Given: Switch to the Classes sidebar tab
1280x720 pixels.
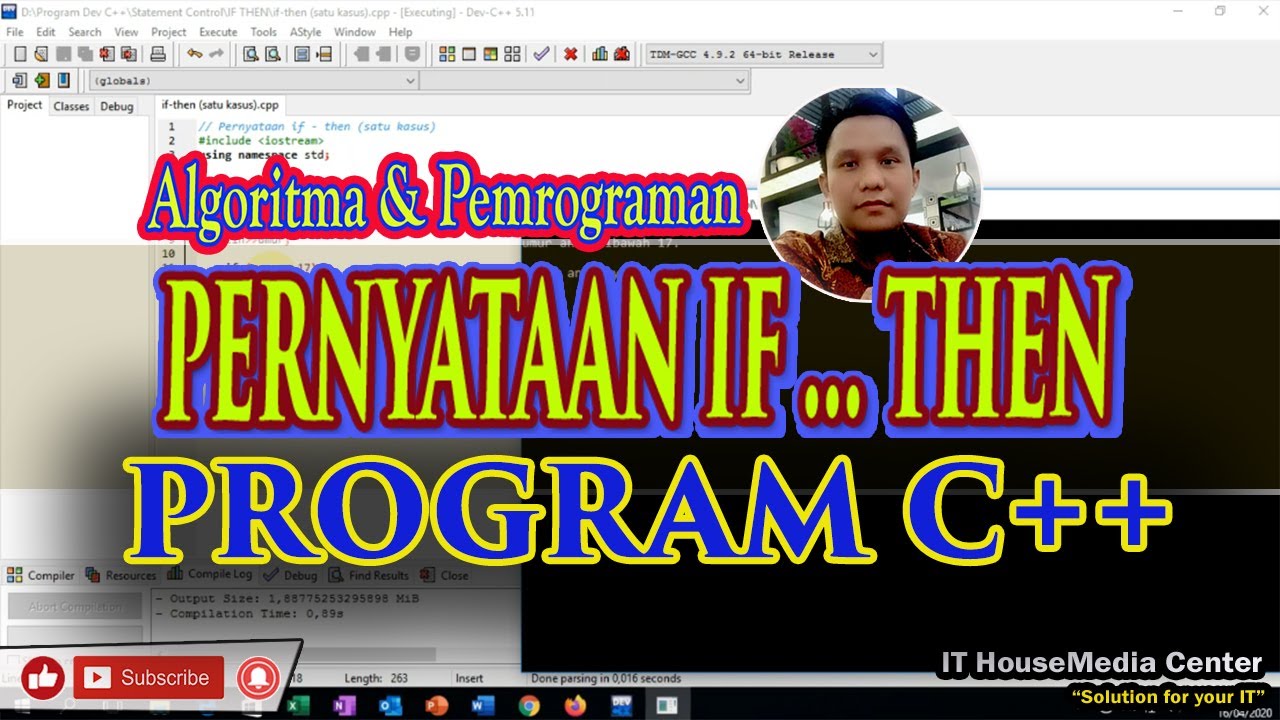Looking at the screenshot, I should [x=71, y=106].
